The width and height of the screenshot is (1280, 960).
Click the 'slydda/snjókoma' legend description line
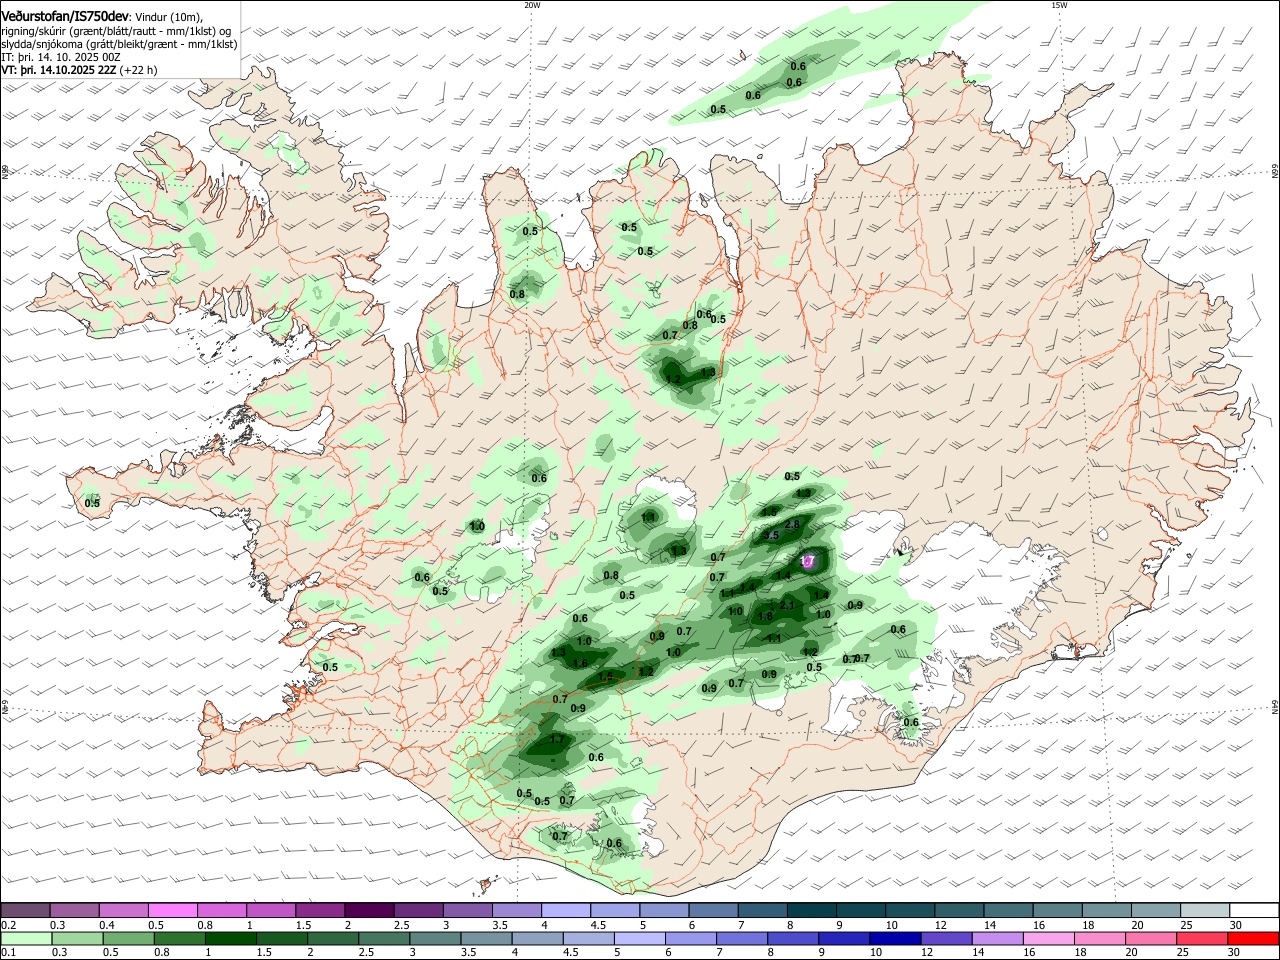point(119,44)
